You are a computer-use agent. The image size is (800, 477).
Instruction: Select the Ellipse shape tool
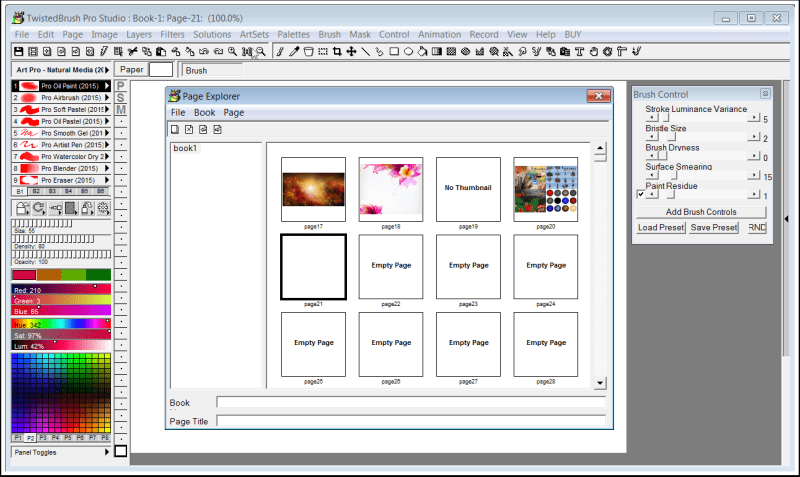tap(408, 52)
